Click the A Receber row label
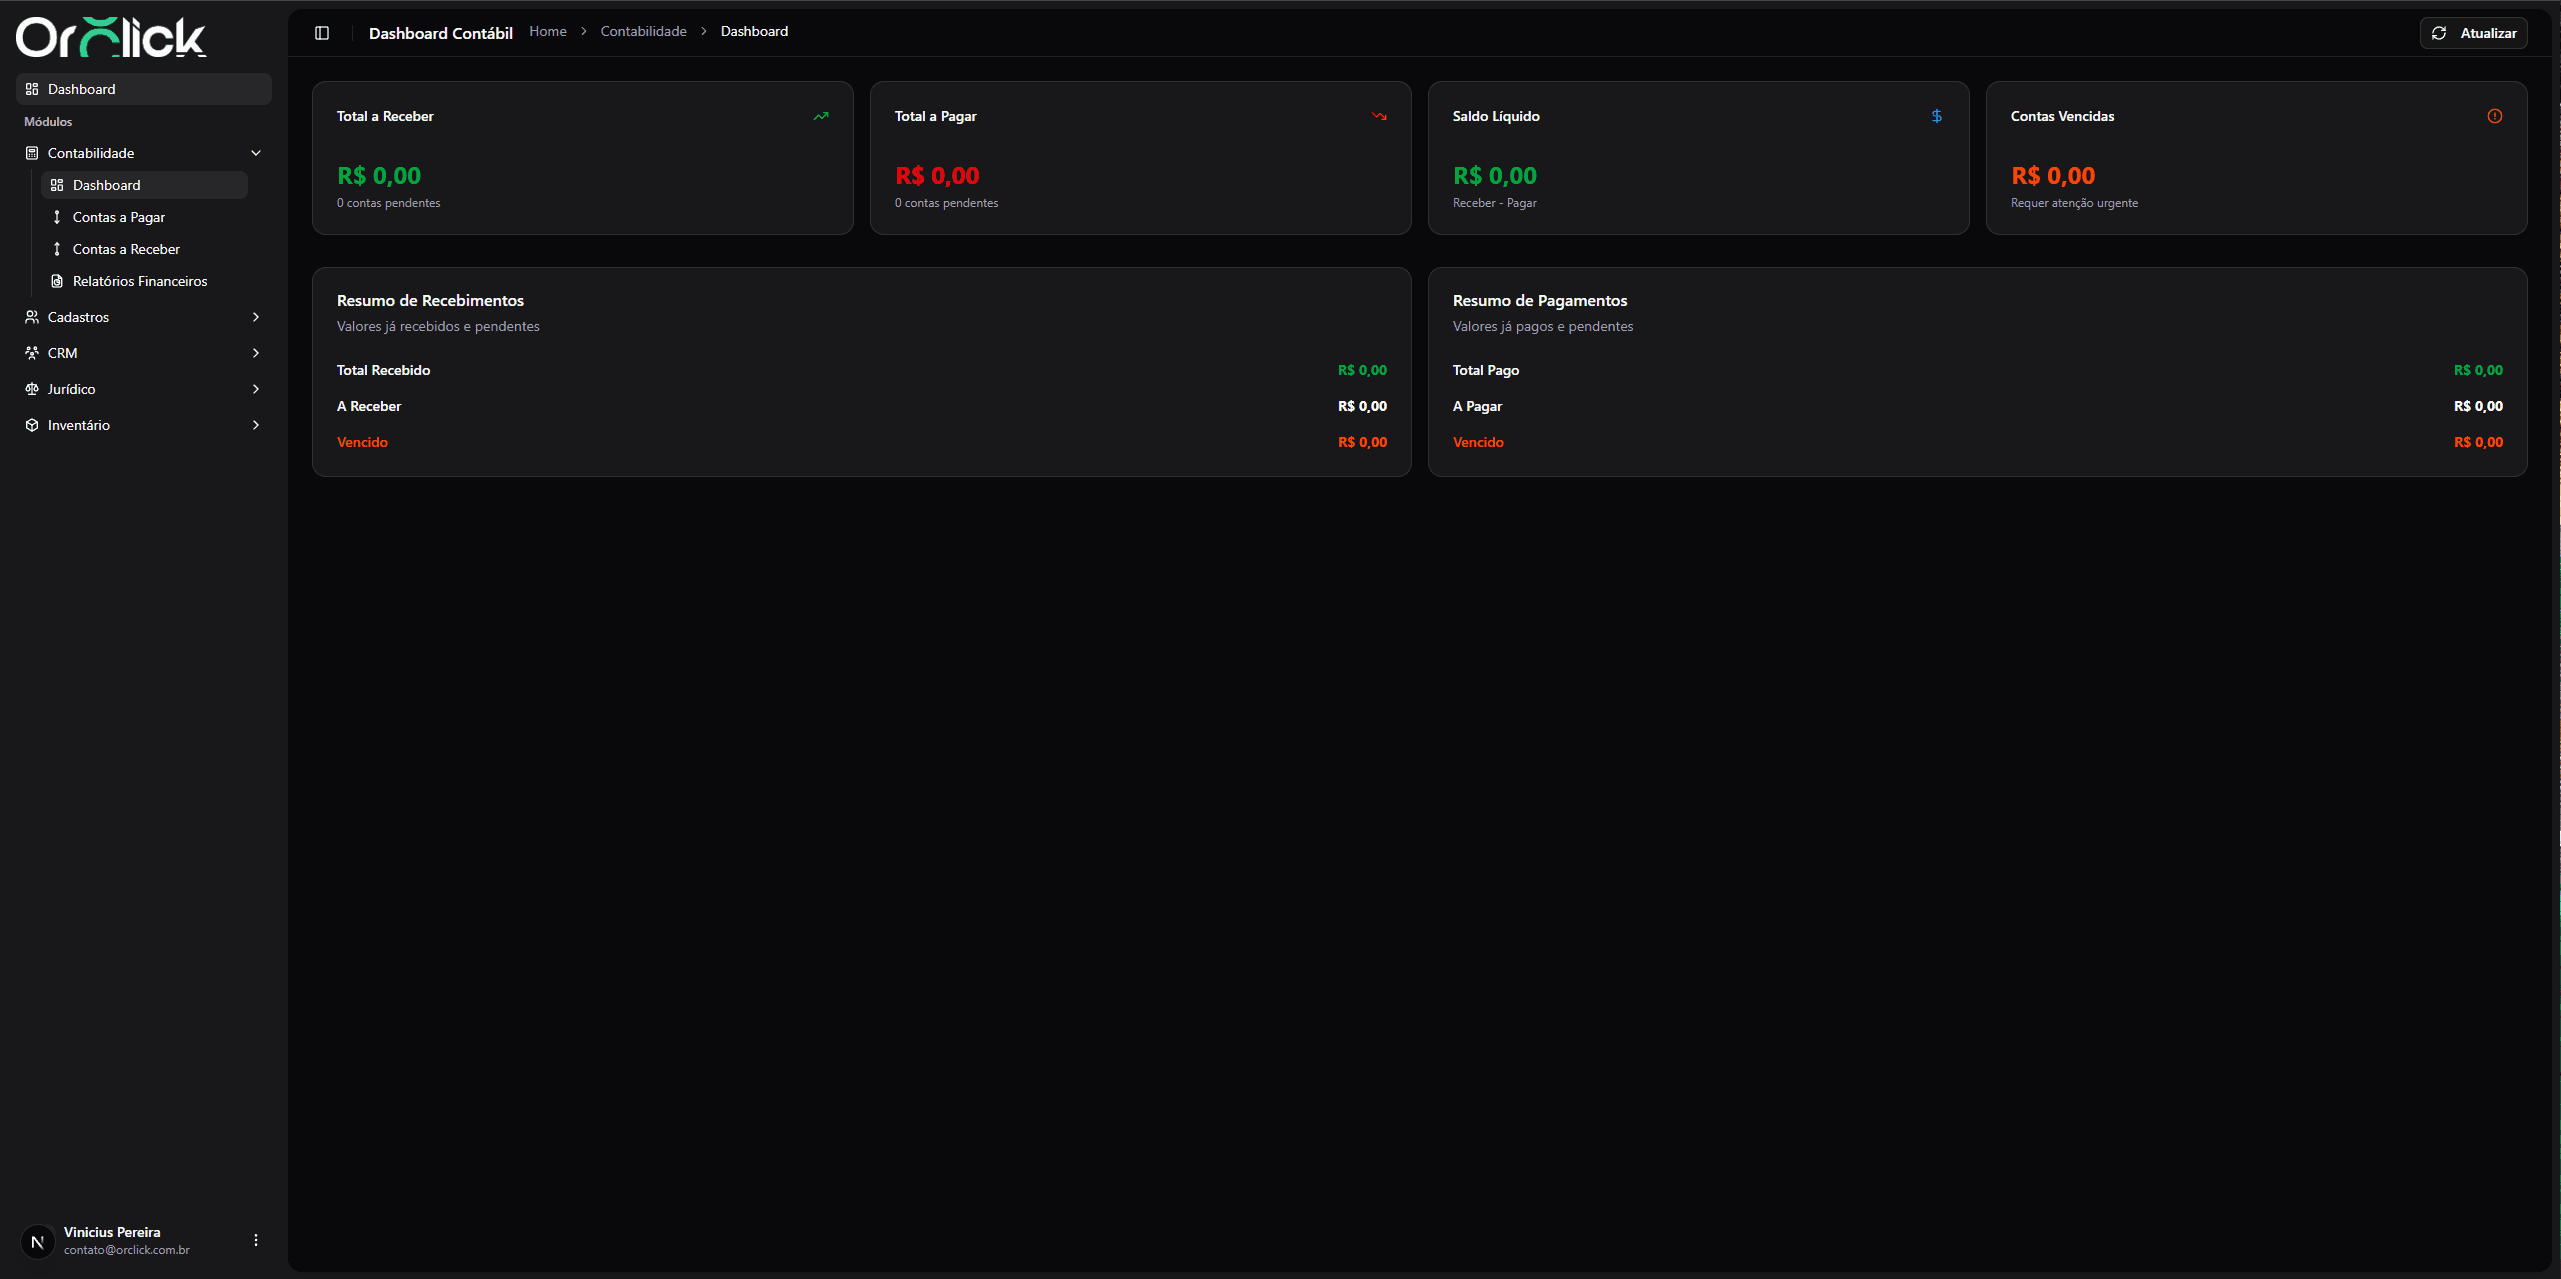 pos(369,406)
